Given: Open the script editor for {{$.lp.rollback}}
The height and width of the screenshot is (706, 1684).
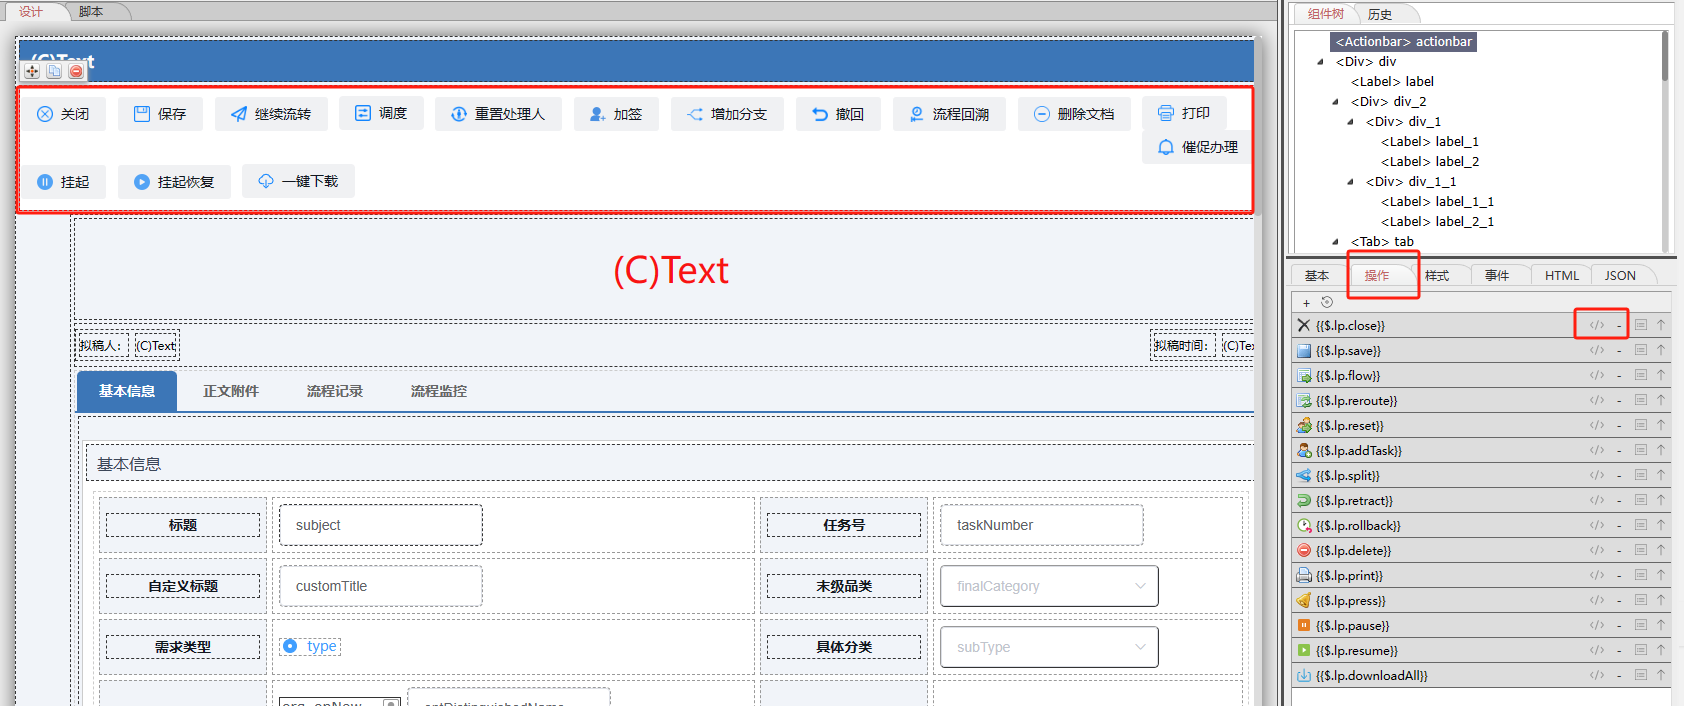Looking at the screenshot, I should (x=1597, y=525).
